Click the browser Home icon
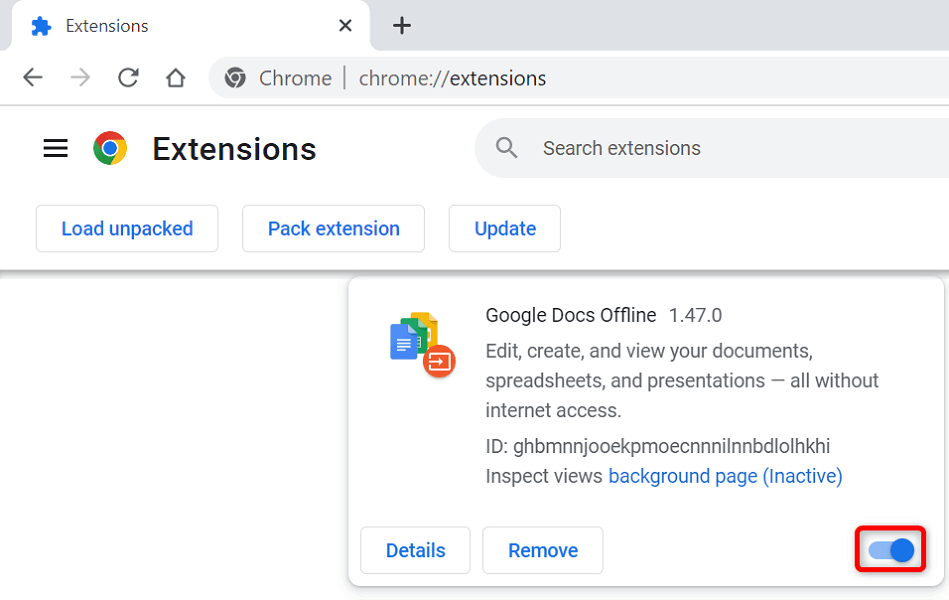949x600 pixels. coord(176,77)
